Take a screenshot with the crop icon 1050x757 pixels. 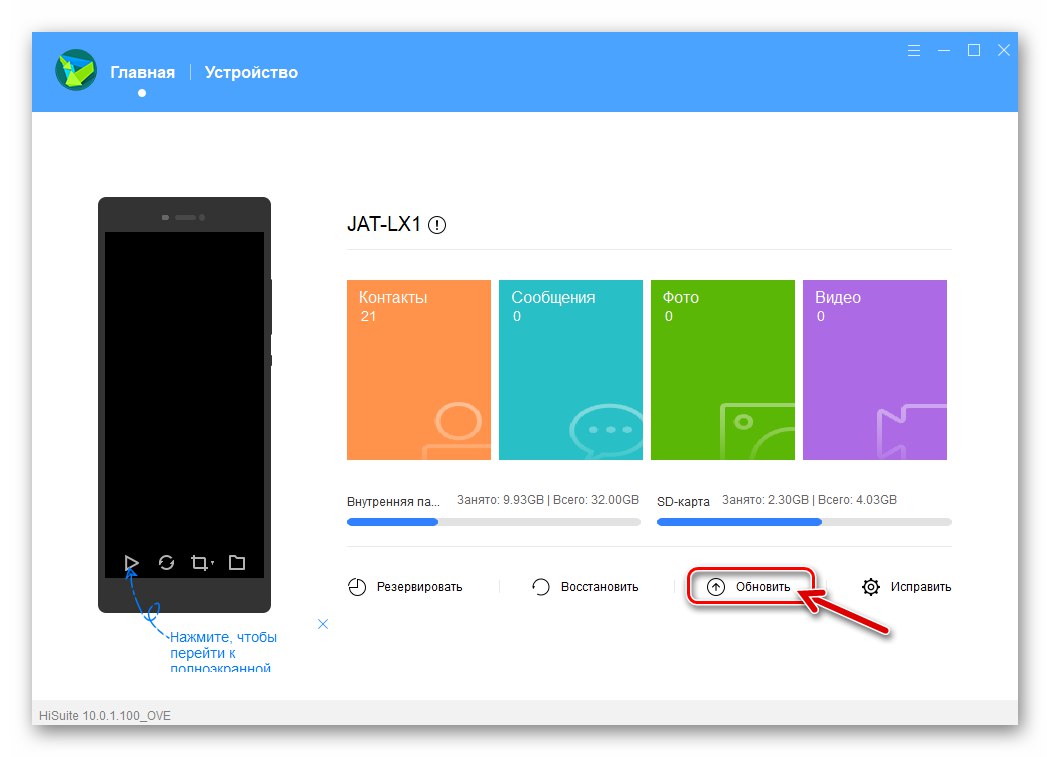pyautogui.click(x=201, y=563)
